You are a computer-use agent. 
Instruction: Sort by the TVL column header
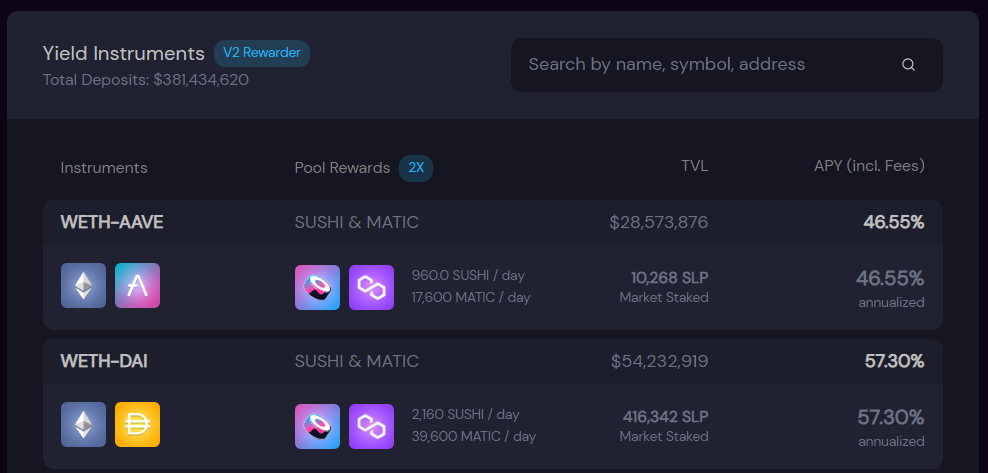pyautogui.click(x=694, y=166)
